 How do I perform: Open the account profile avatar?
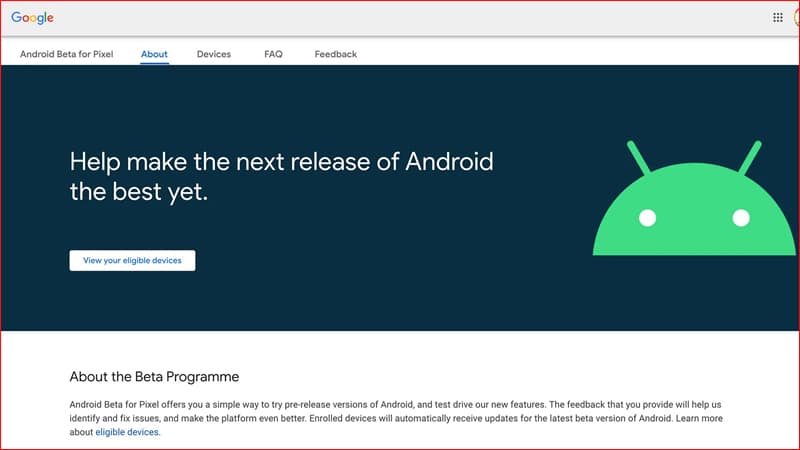click(x=796, y=18)
